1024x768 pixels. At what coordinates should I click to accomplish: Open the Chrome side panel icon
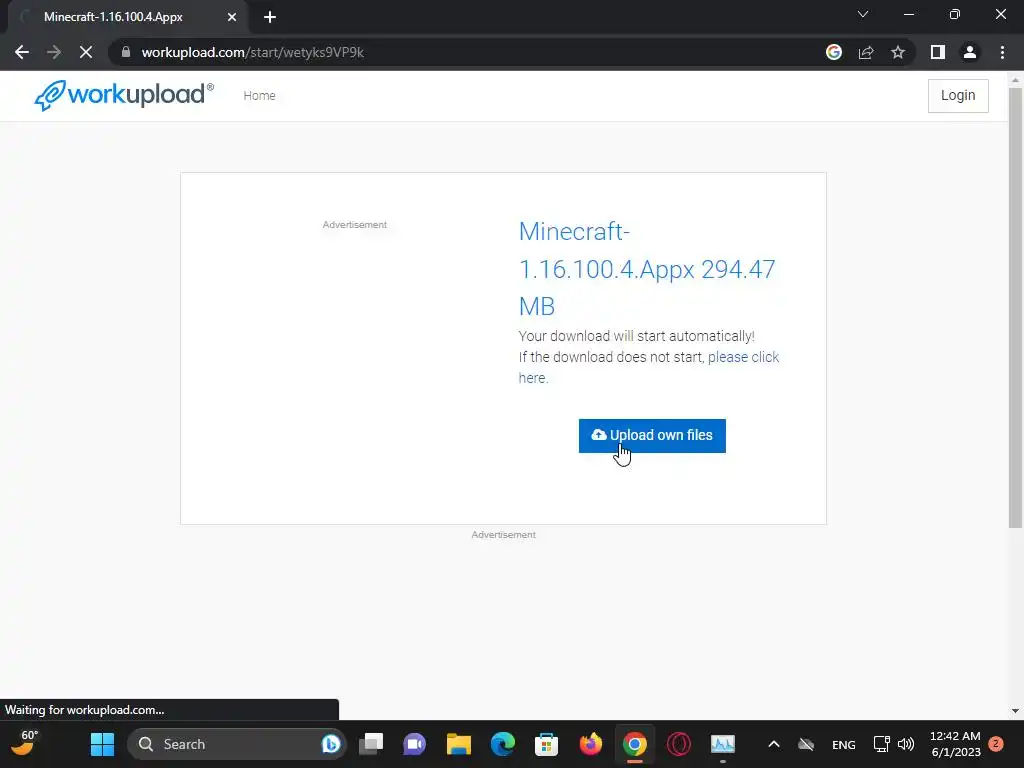click(x=938, y=52)
